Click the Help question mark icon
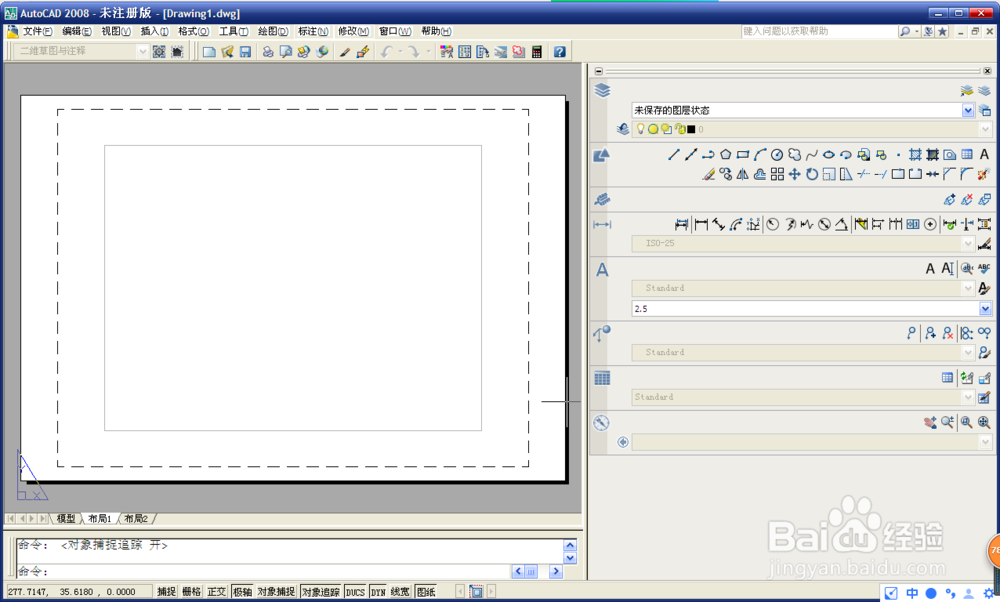 [559, 52]
